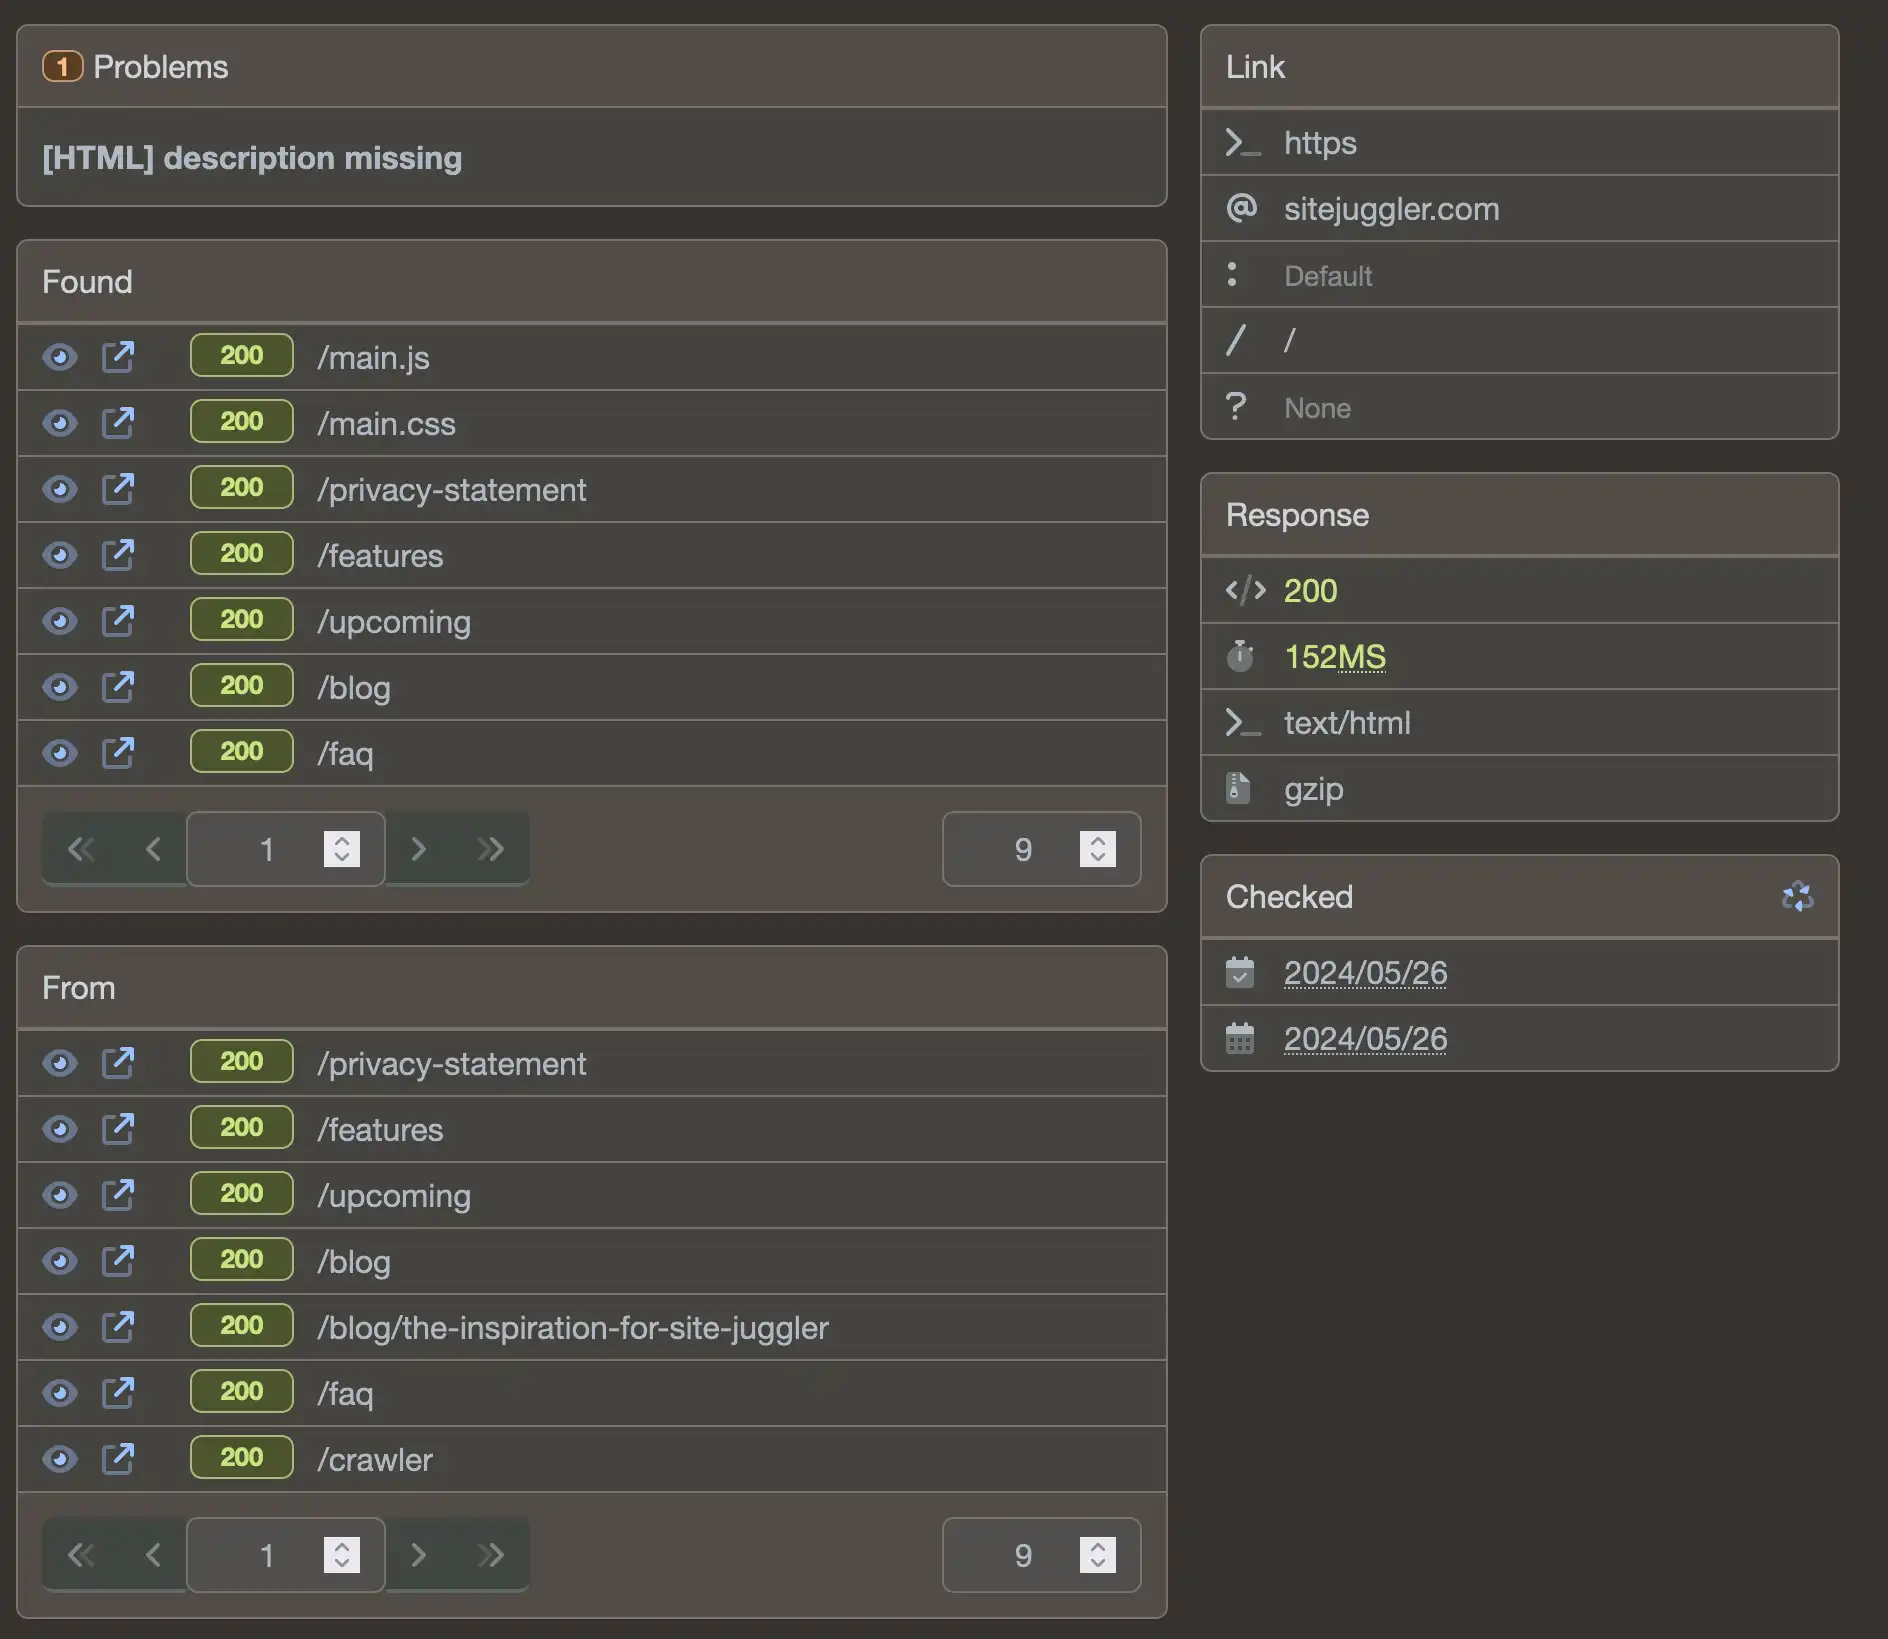Open /main.css in new window
This screenshot has height=1639, width=1888.
click(x=118, y=423)
